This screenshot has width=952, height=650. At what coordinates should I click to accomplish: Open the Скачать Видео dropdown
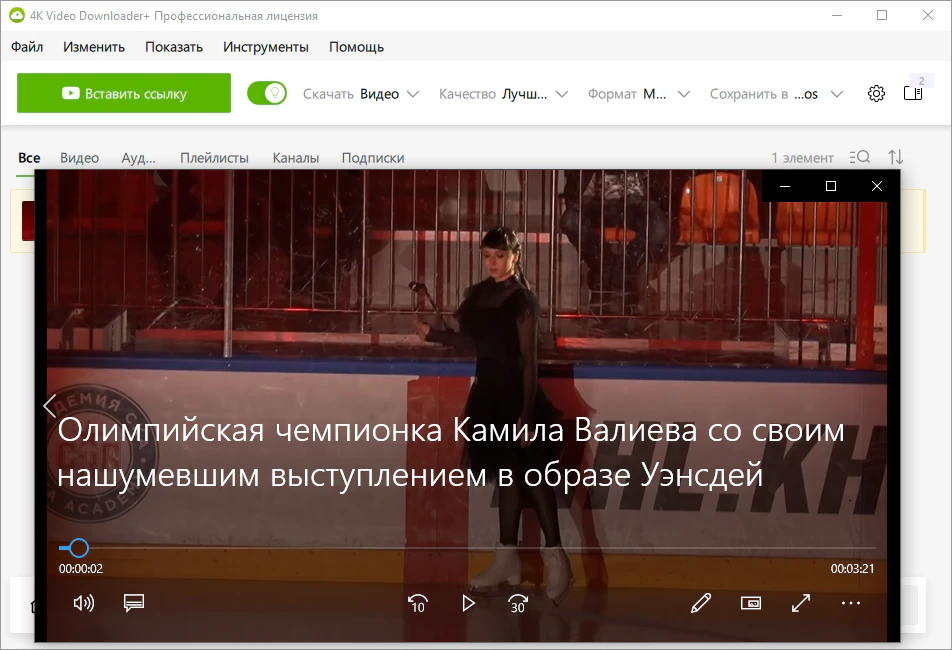point(361,94)
